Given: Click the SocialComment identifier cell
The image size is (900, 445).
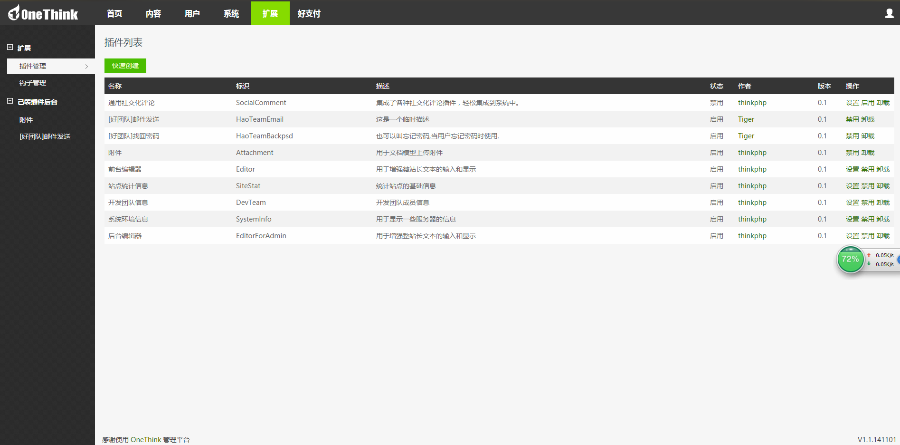Looking at the screenshot, I should (261, 103).
